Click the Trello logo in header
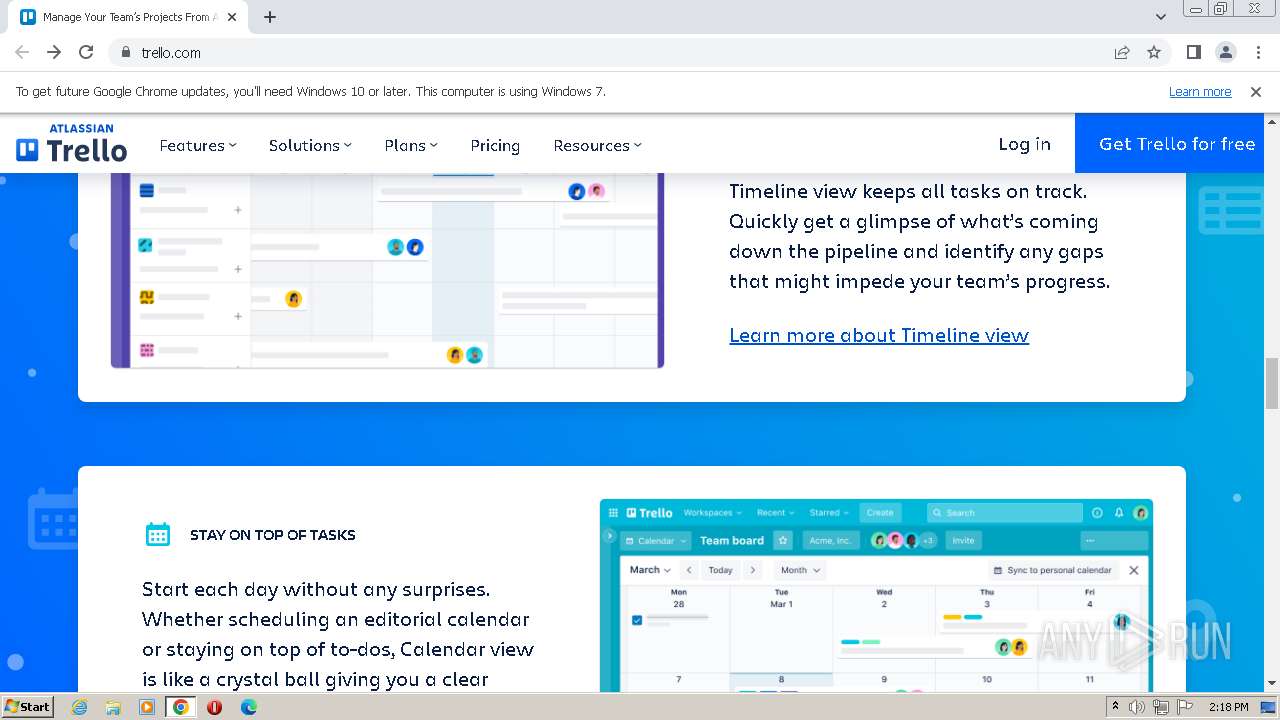 point(71,143)
